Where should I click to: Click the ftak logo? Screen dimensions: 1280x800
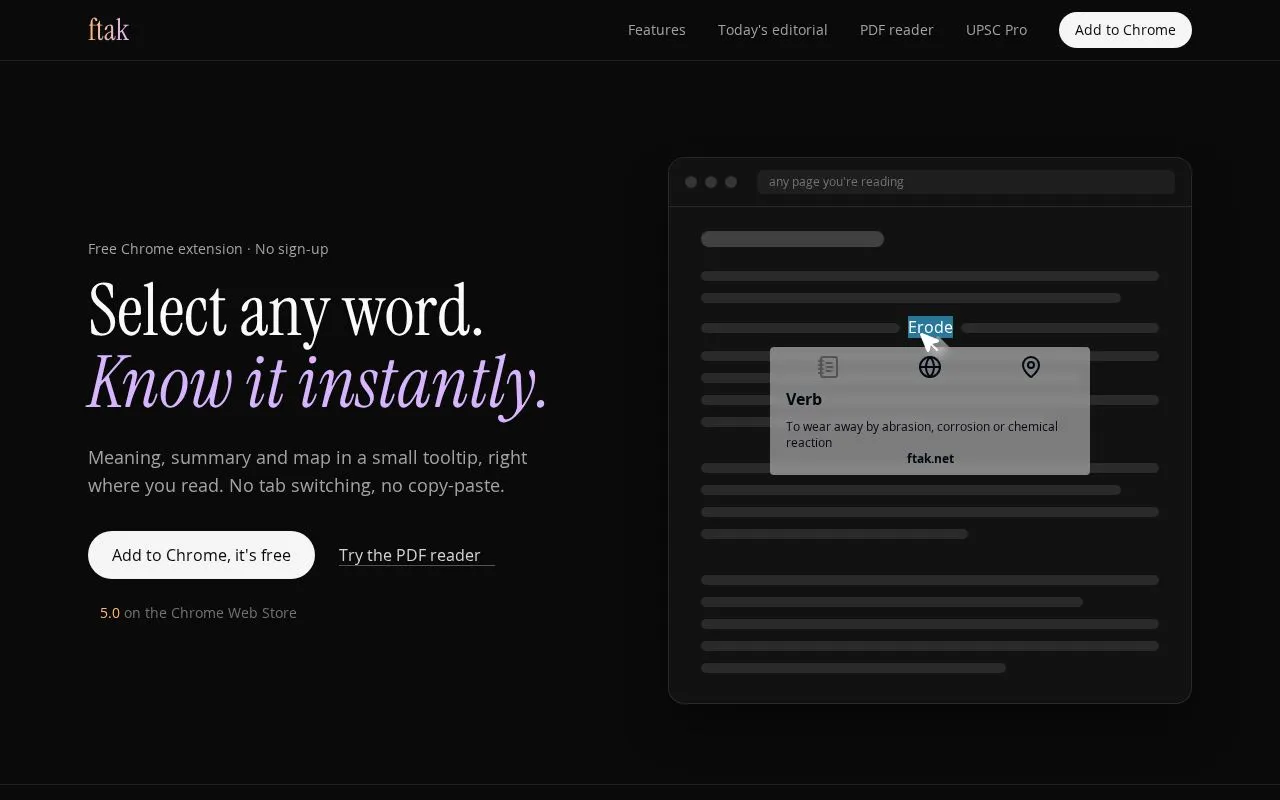point(108,30)
